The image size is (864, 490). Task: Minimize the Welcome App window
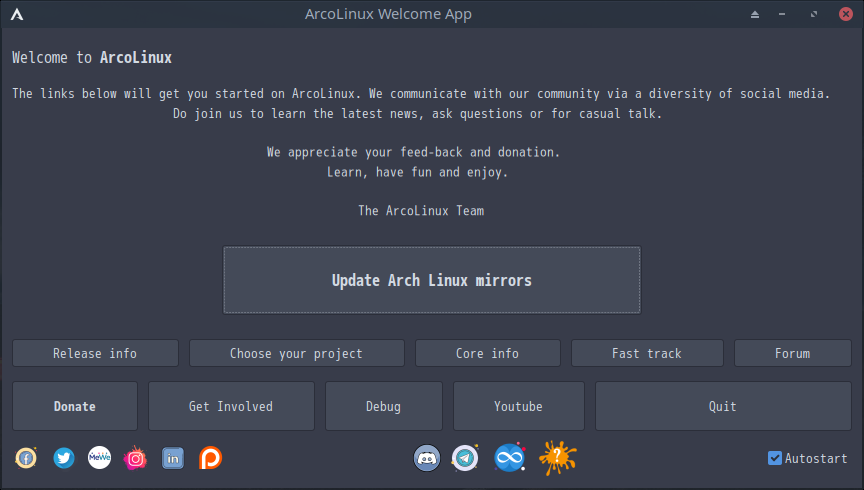click(782, 14)
